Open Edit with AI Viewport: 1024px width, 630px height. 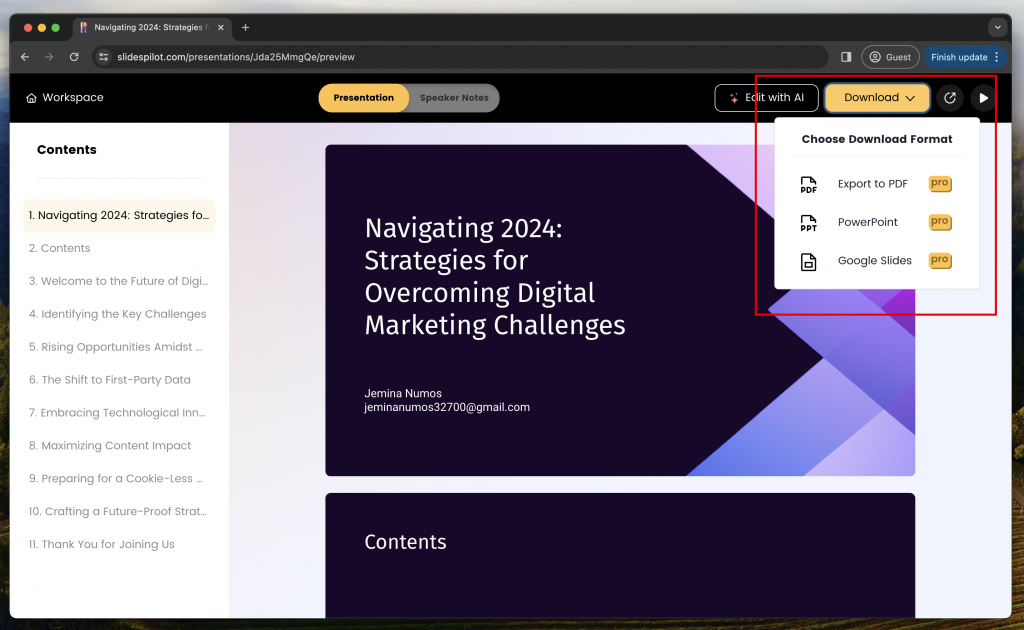coord(766,98)
